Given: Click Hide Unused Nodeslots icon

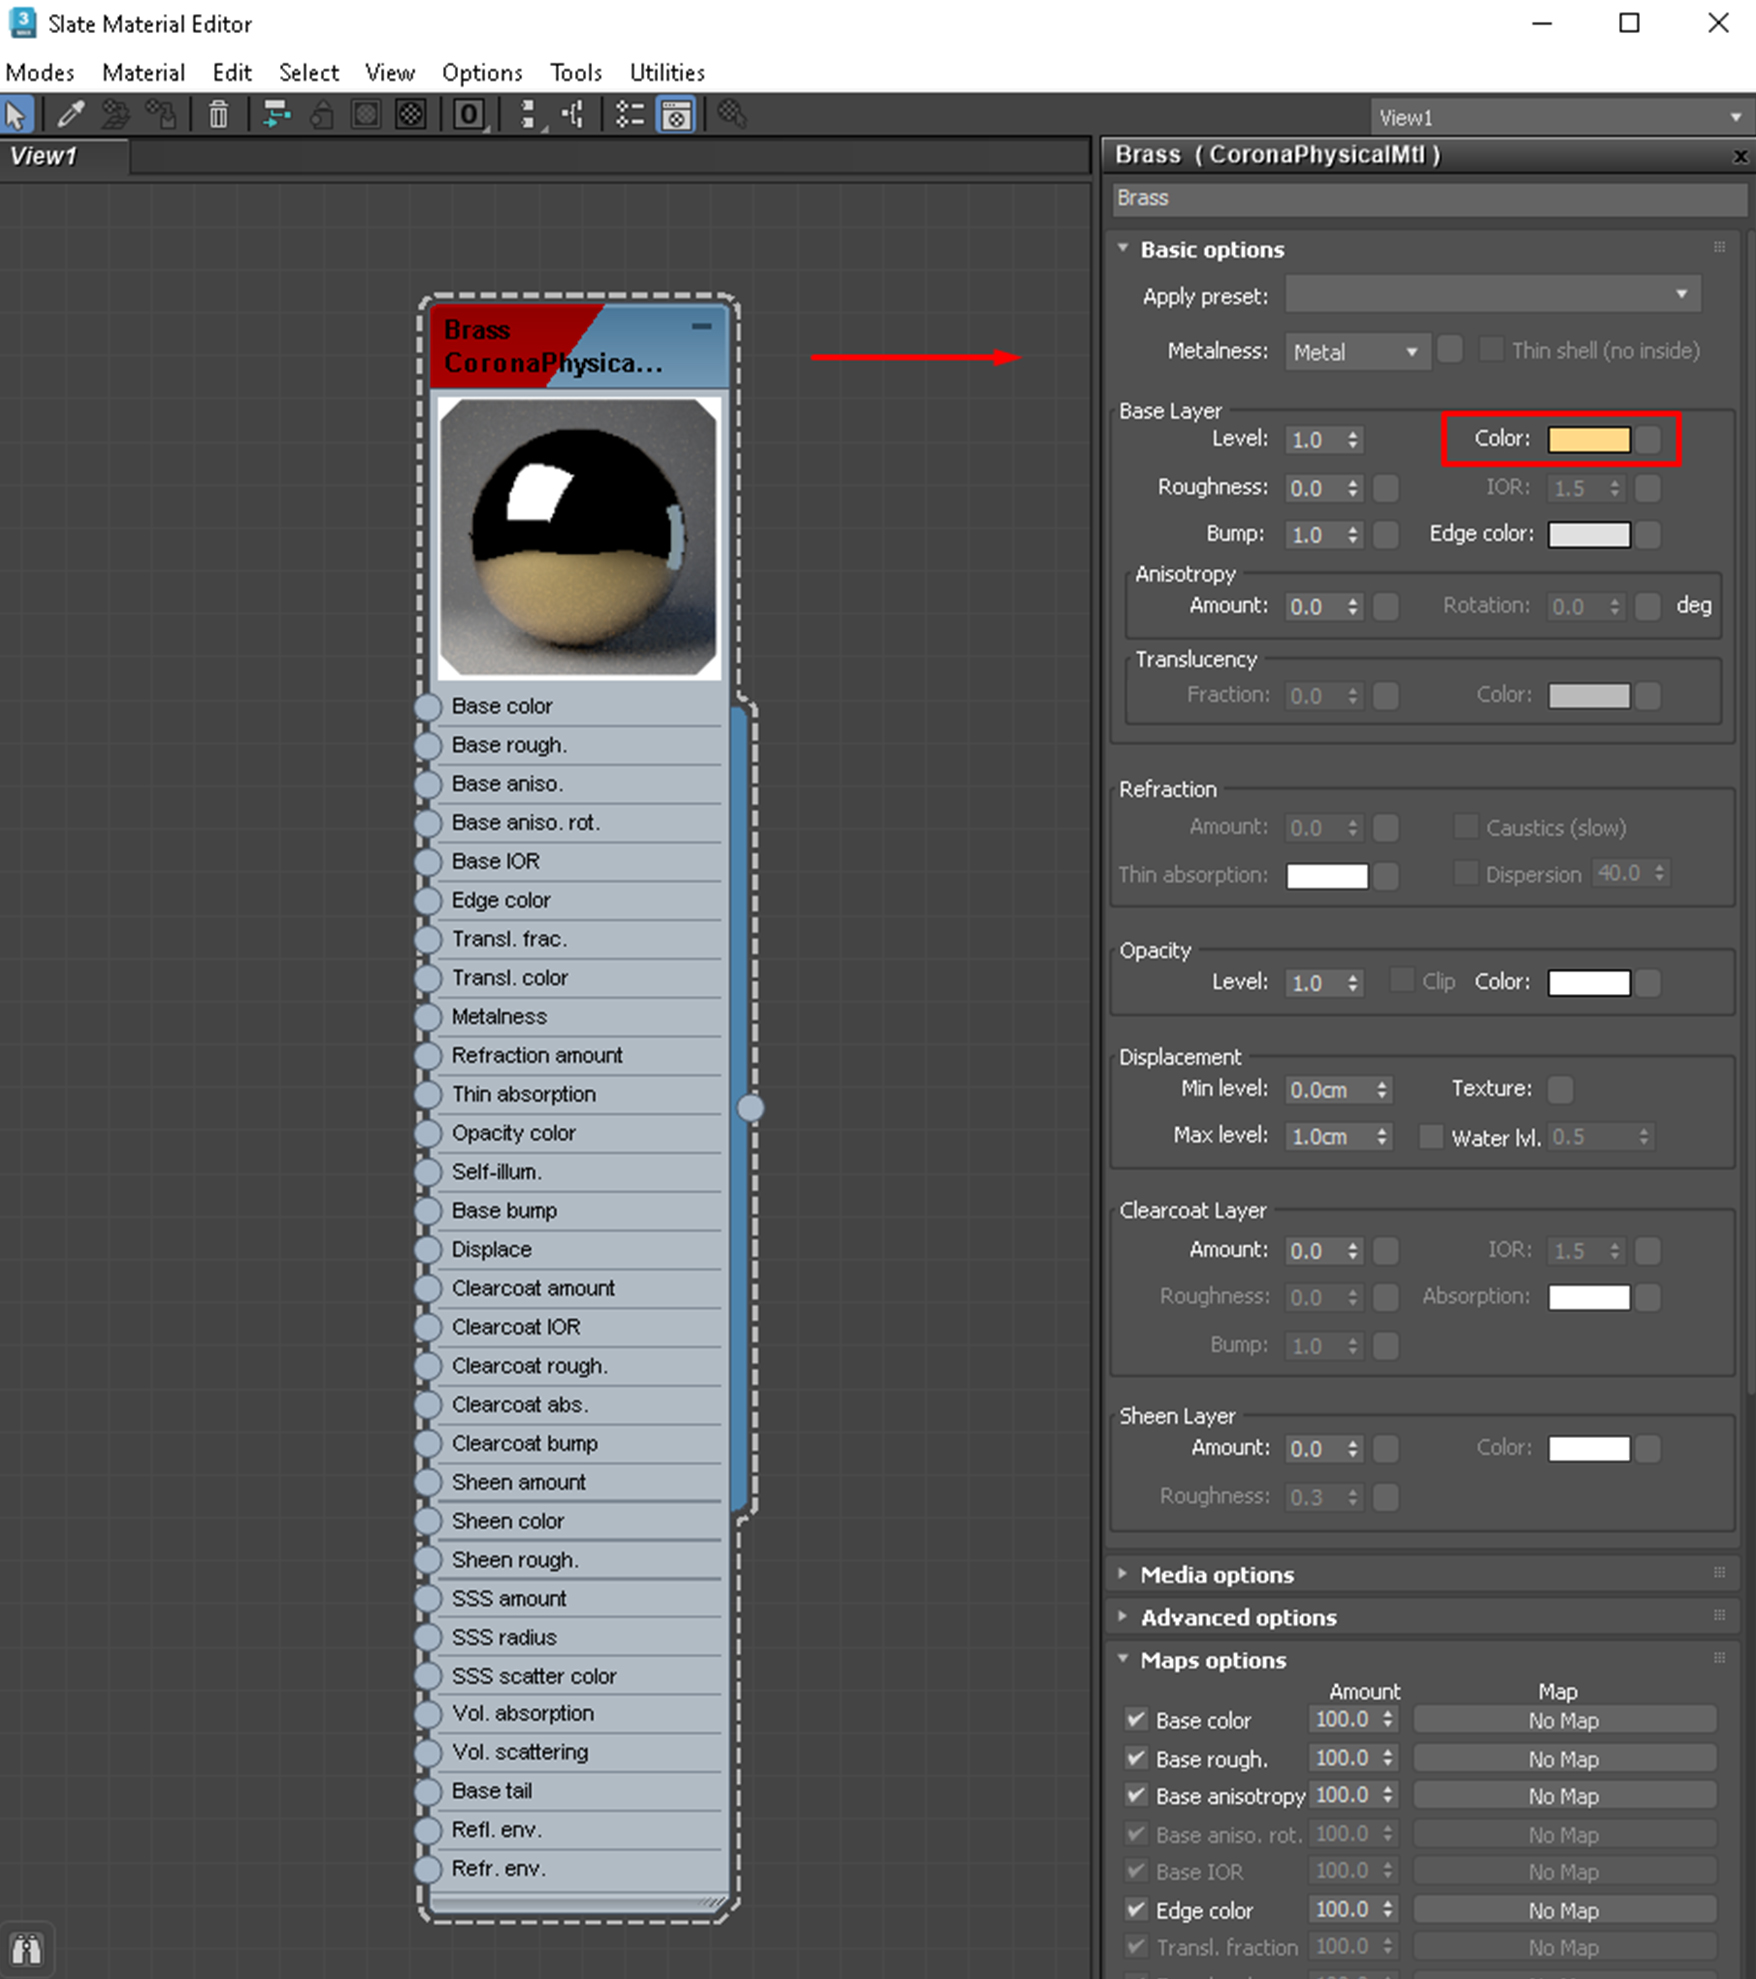Looking at the screenshot, I should [322, 115].
